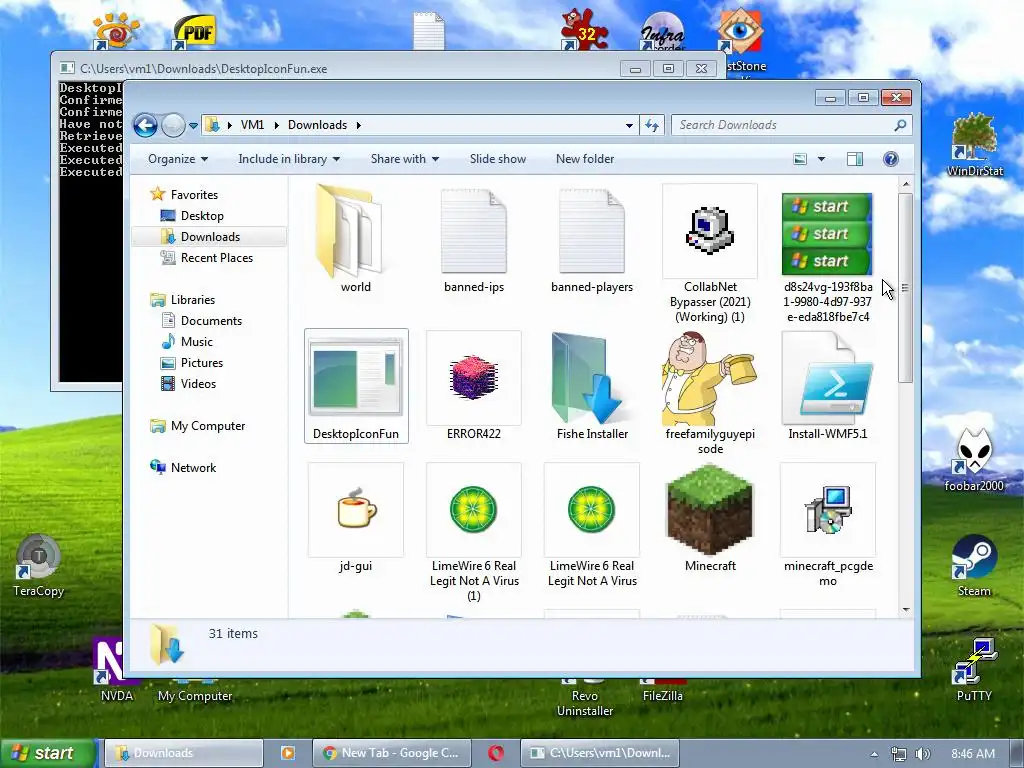Select the freefamilyguyepisode file icon

point(710,379)
